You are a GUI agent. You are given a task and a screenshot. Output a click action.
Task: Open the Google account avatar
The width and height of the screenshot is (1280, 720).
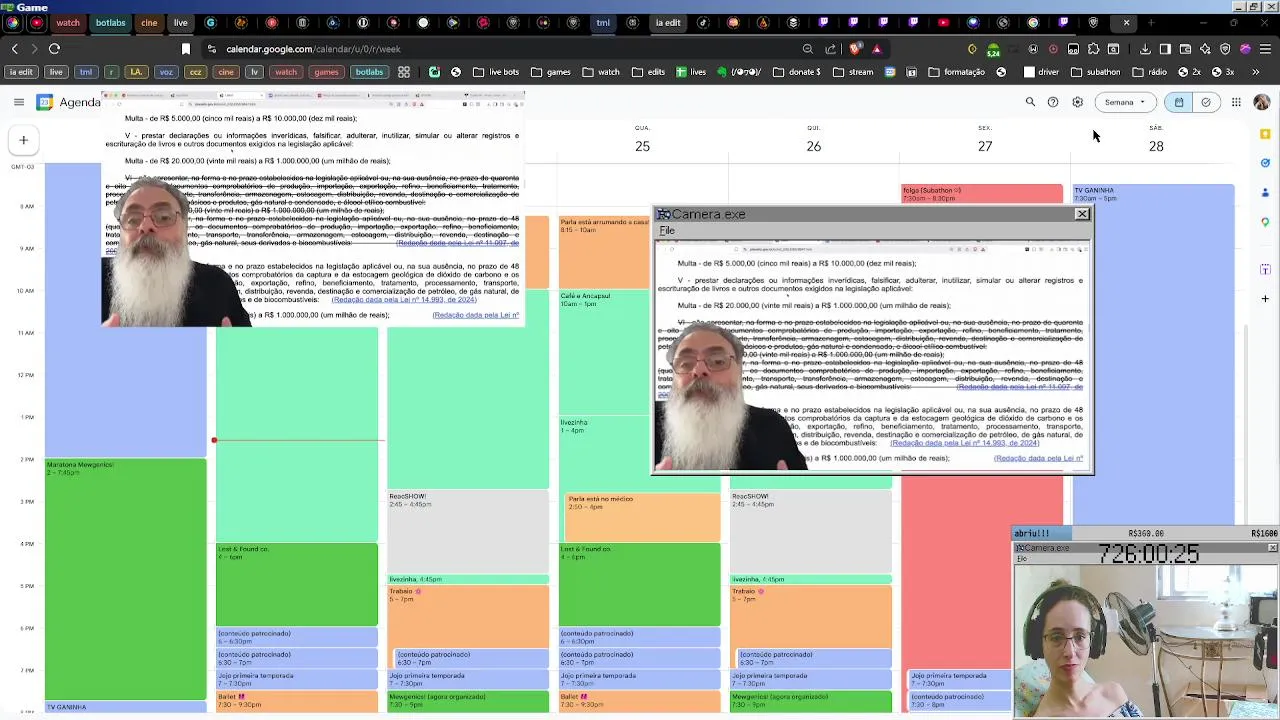[1261, 102]
